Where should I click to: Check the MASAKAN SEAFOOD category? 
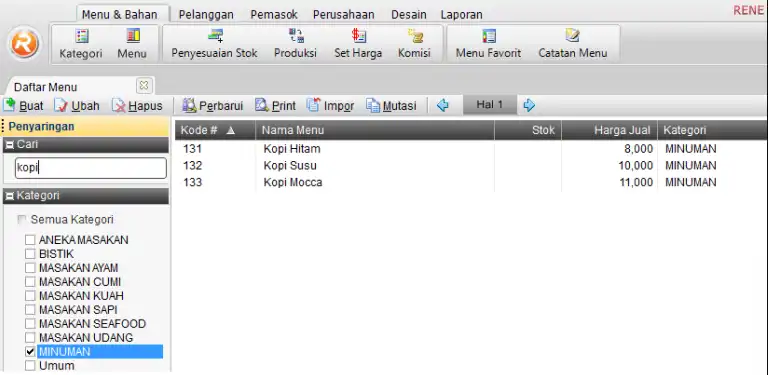pyautogui.click(x=30, y=324)
